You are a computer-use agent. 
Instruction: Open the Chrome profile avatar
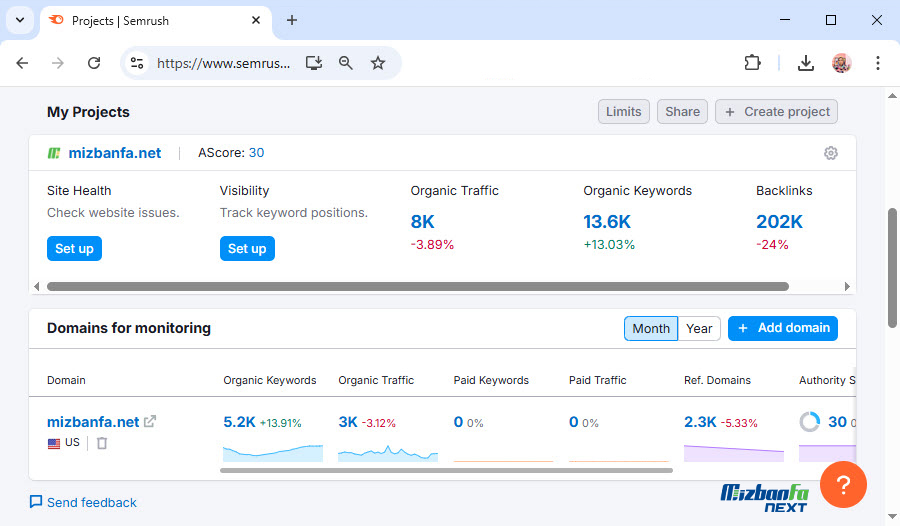841,63
